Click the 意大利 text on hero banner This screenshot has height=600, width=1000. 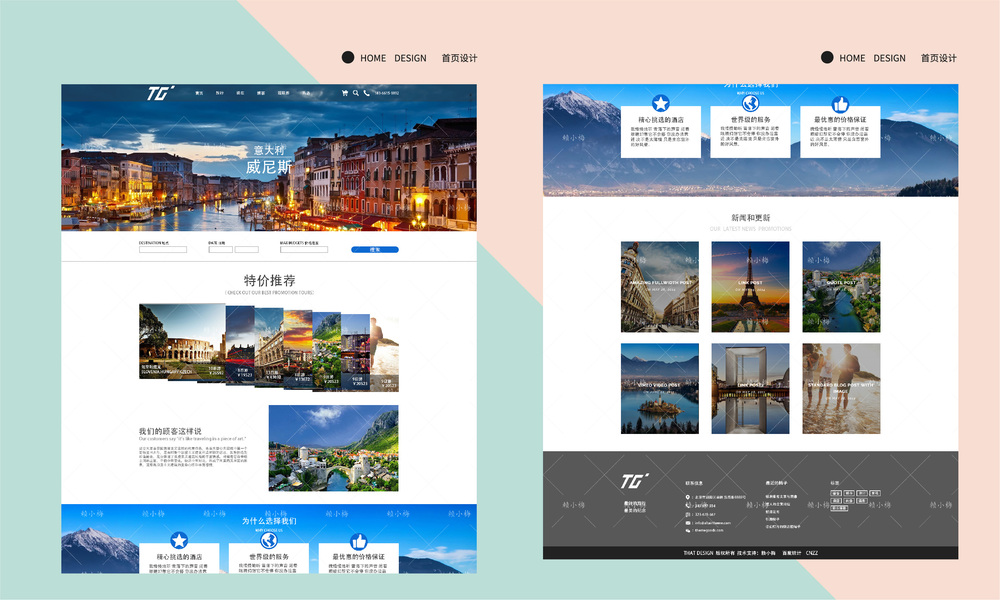[269, 150]
